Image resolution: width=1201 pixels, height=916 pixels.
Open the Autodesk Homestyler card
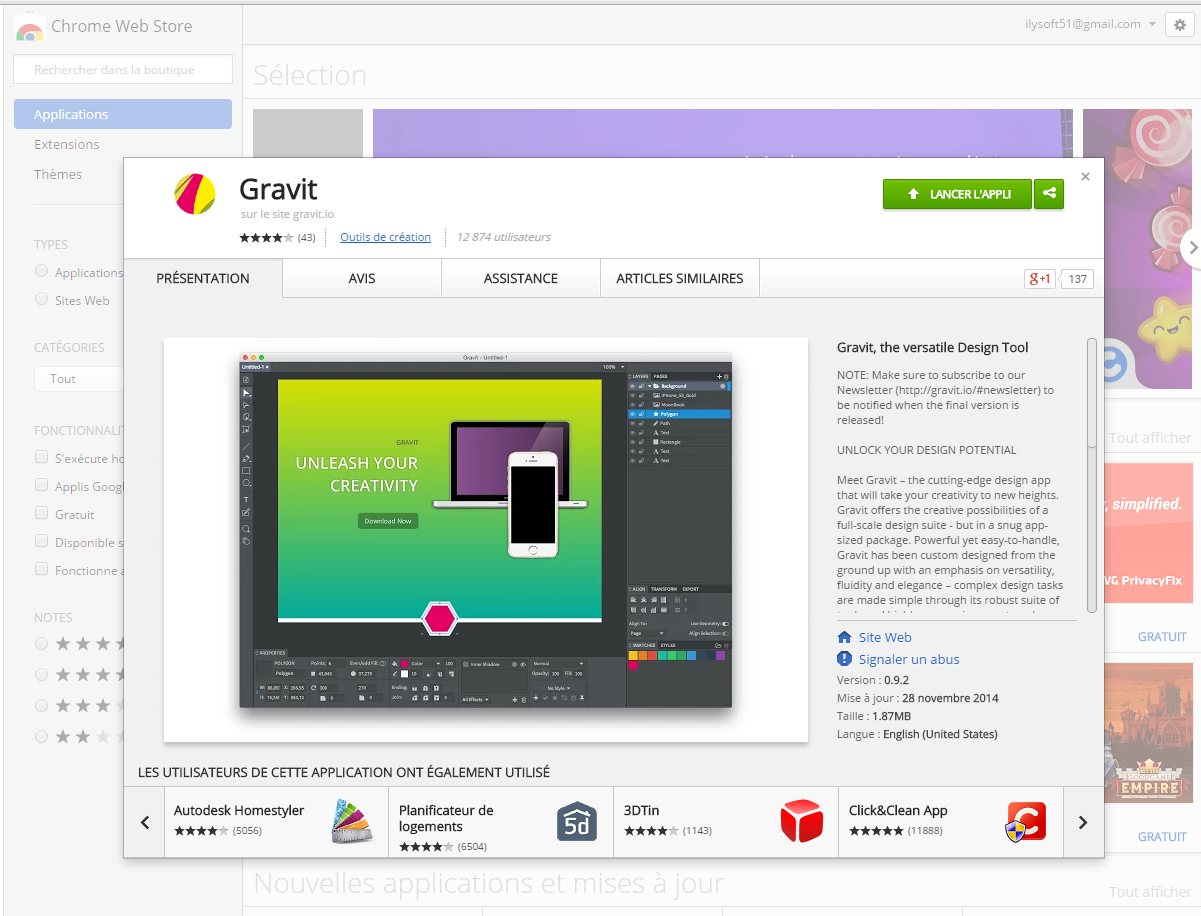coord(276,822)
